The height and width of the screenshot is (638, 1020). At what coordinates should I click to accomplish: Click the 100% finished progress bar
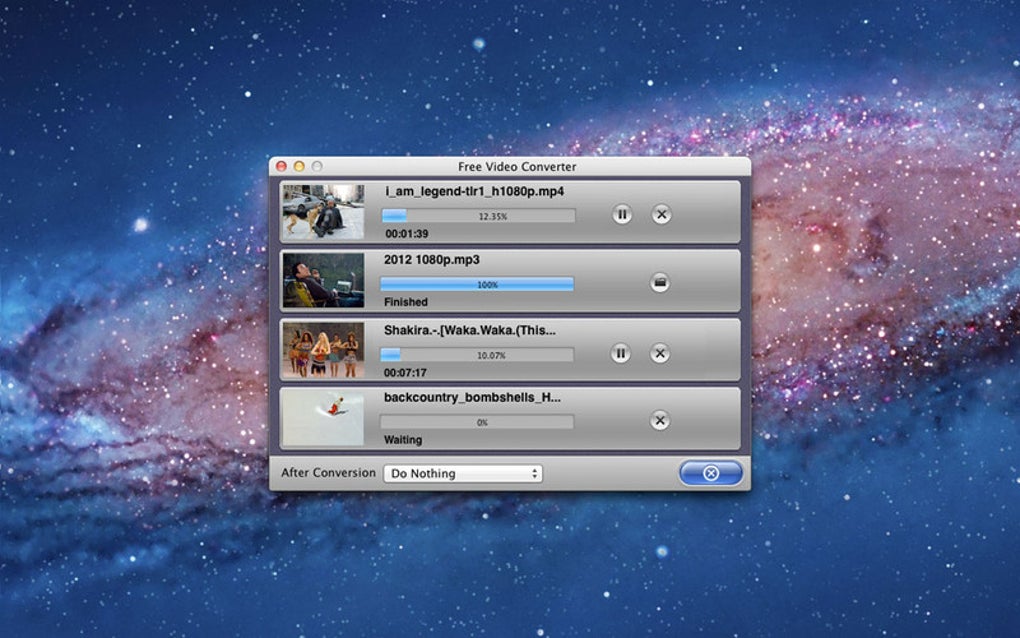477,284
